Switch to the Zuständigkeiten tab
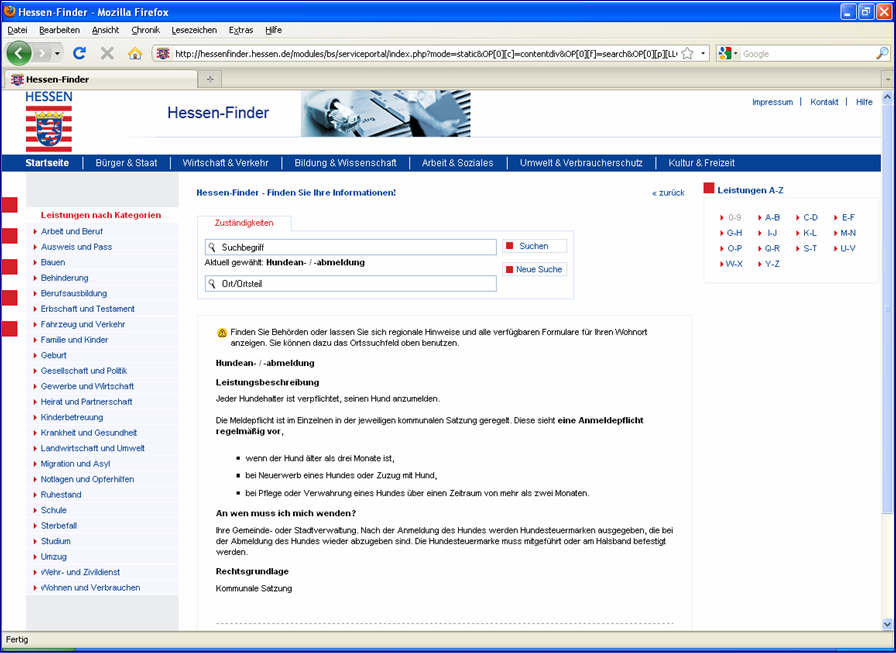This screenshot has width=896, height=653. pyautogui.click(x=244, y=223)
